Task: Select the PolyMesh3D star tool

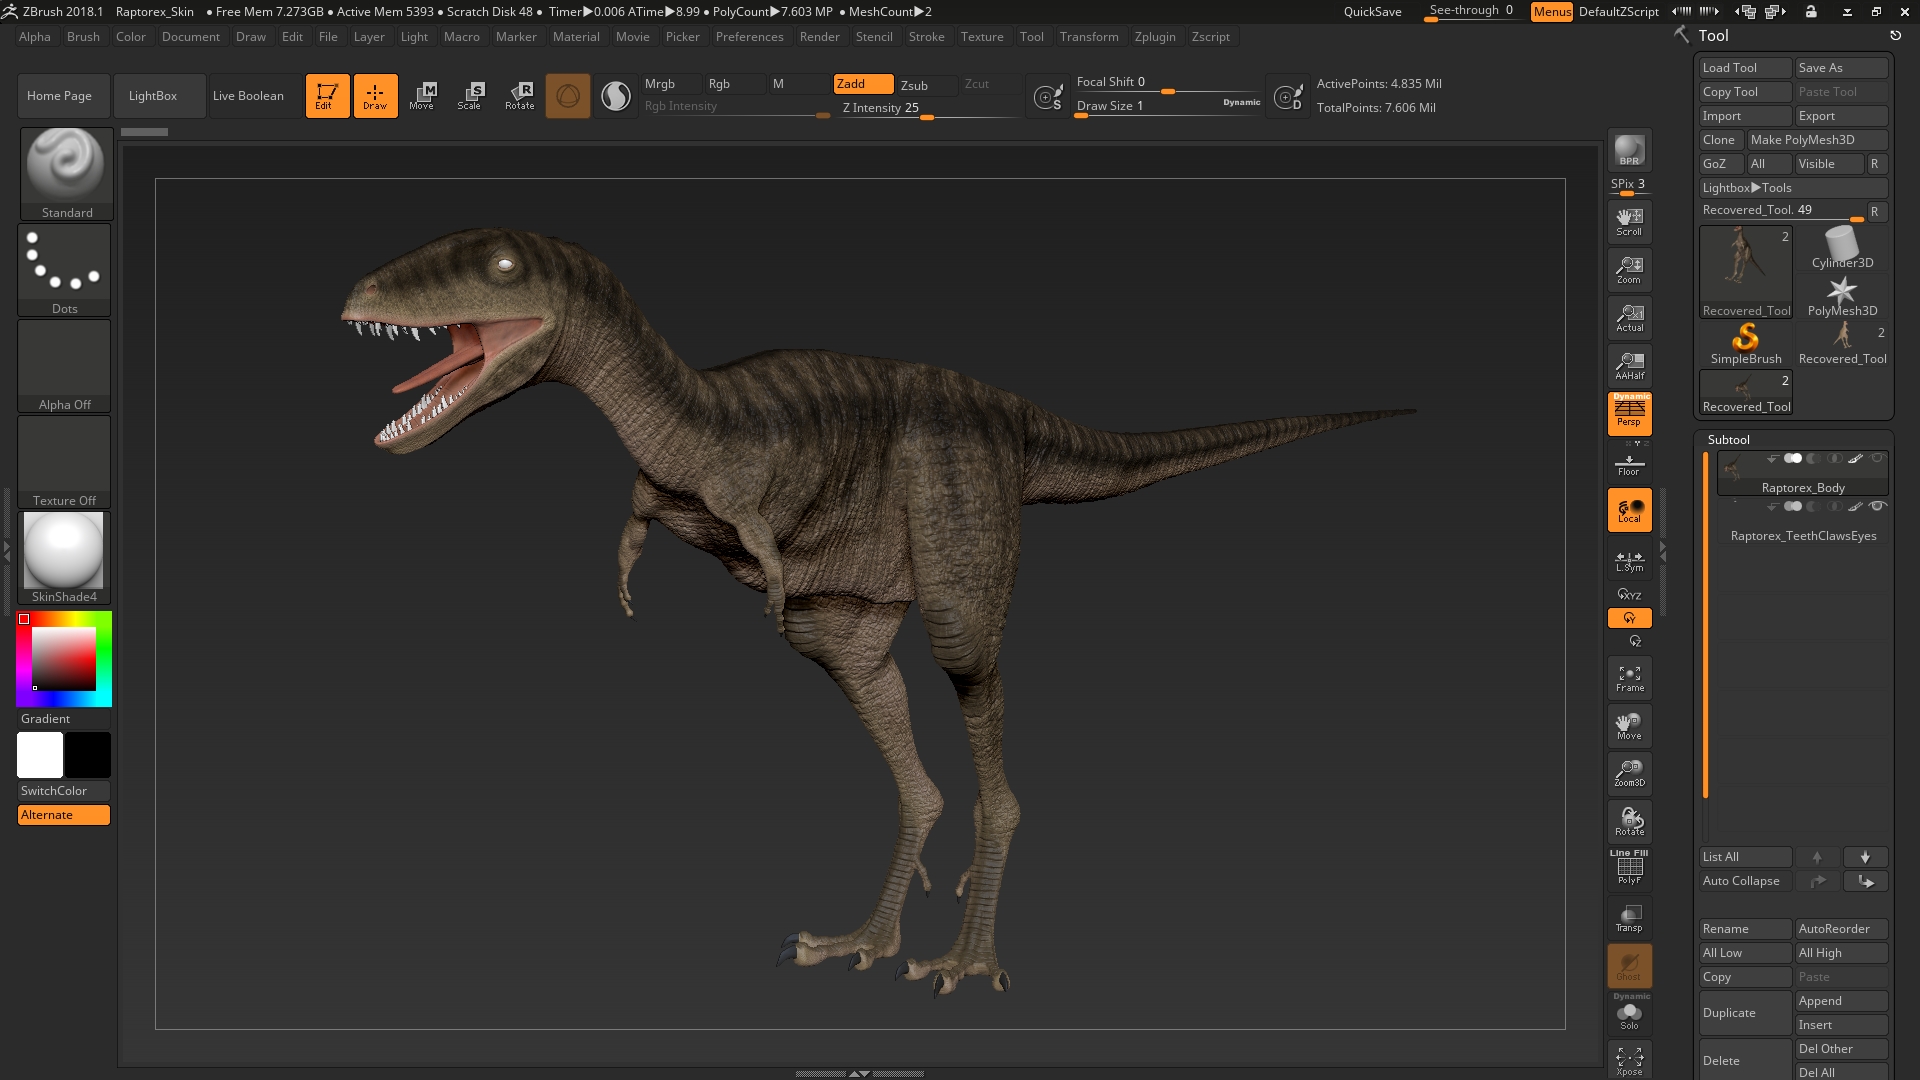Action: coord(1842,296)
